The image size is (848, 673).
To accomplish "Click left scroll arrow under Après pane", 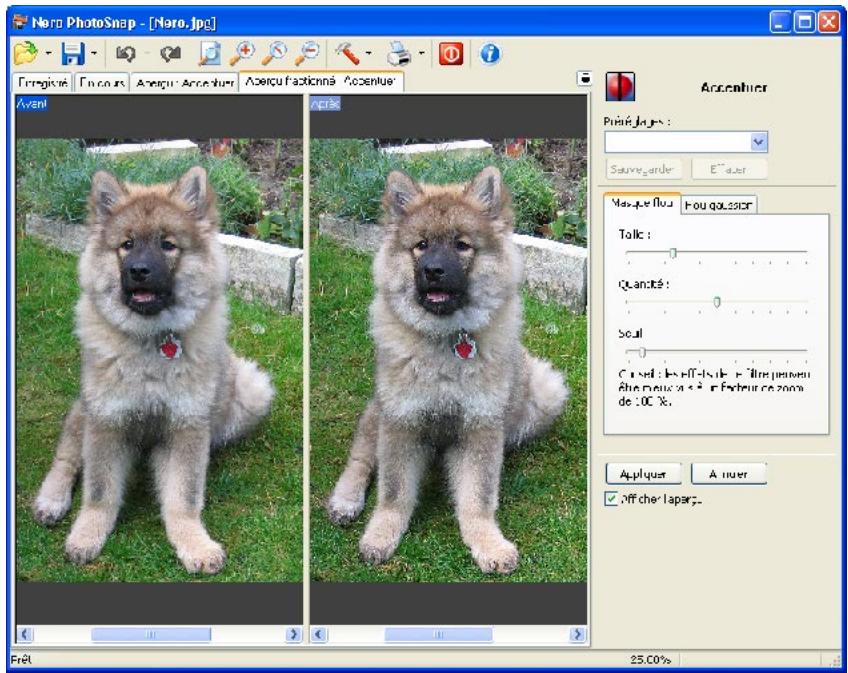I will pos(319,634).
